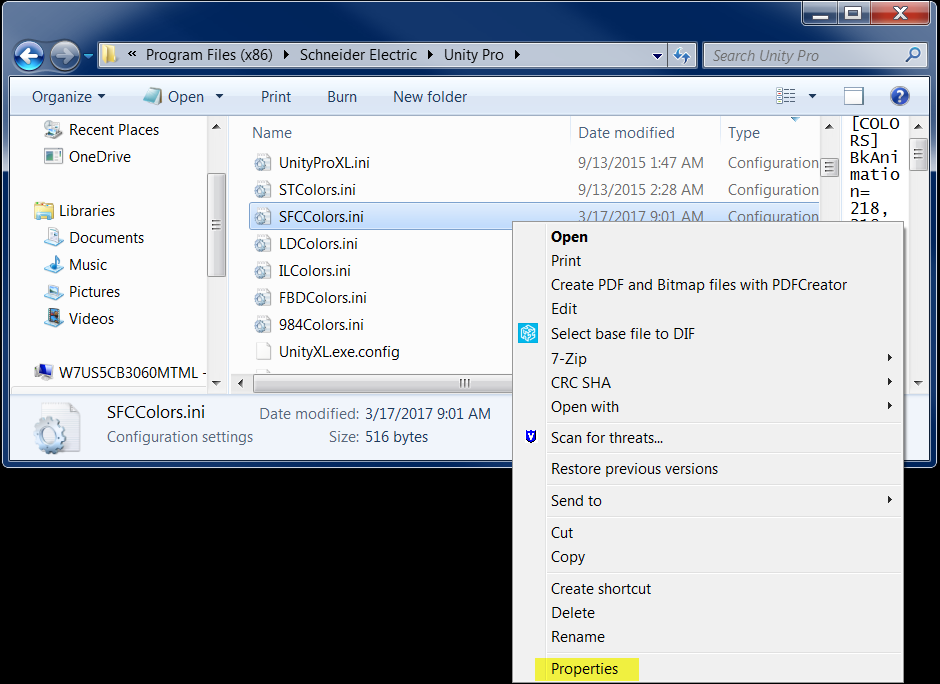Screen dimensions: 940x684
Task: Select the UnityProXL.ini file icon
Action: tap(262, 163)
